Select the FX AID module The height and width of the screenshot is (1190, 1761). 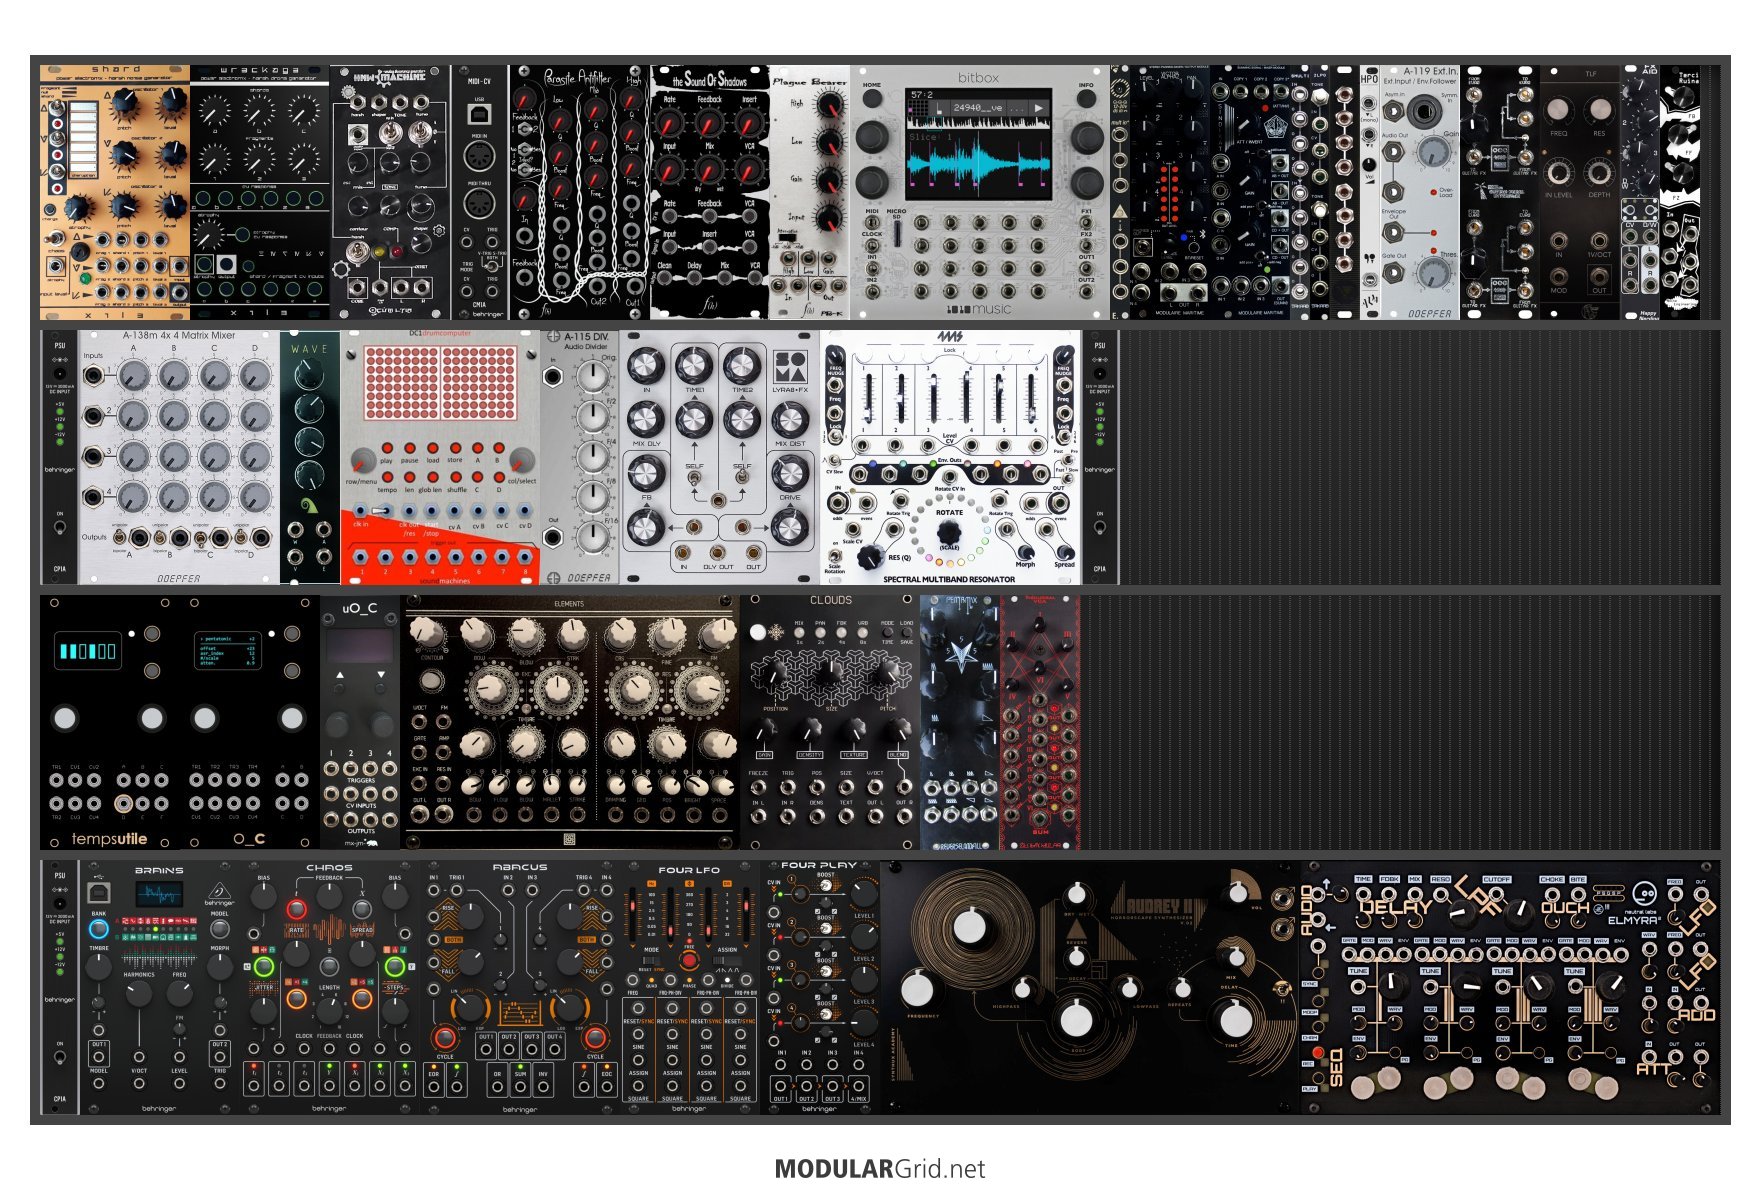pos(1640,192)
